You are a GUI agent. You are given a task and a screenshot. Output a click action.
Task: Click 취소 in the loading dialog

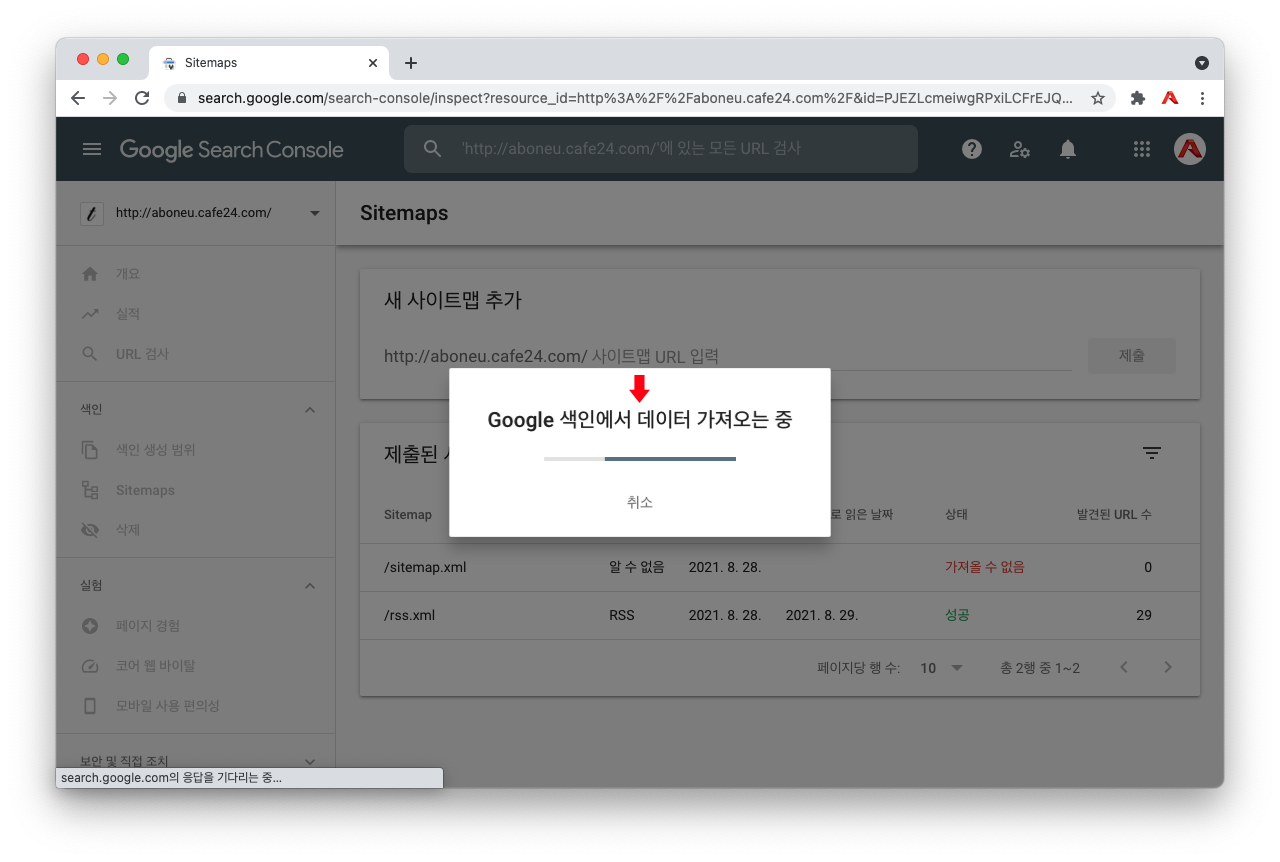click(x=640, y=502)
